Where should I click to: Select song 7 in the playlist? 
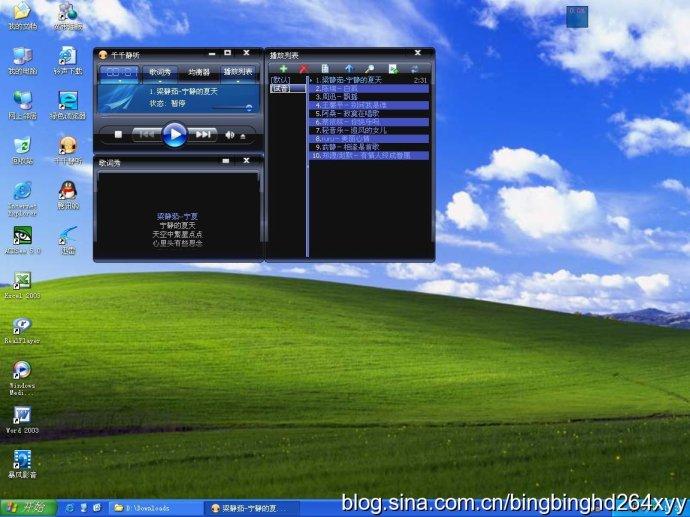(369, 130)
